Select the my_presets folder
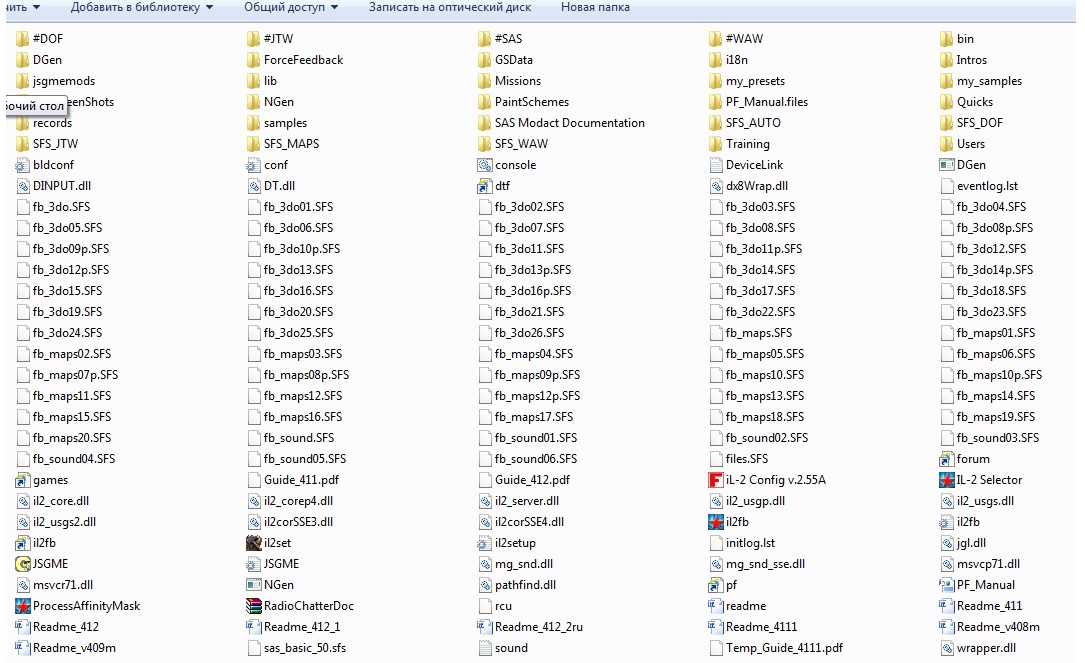The height and width of the screenshot is (663, 1085). [747, 81]
